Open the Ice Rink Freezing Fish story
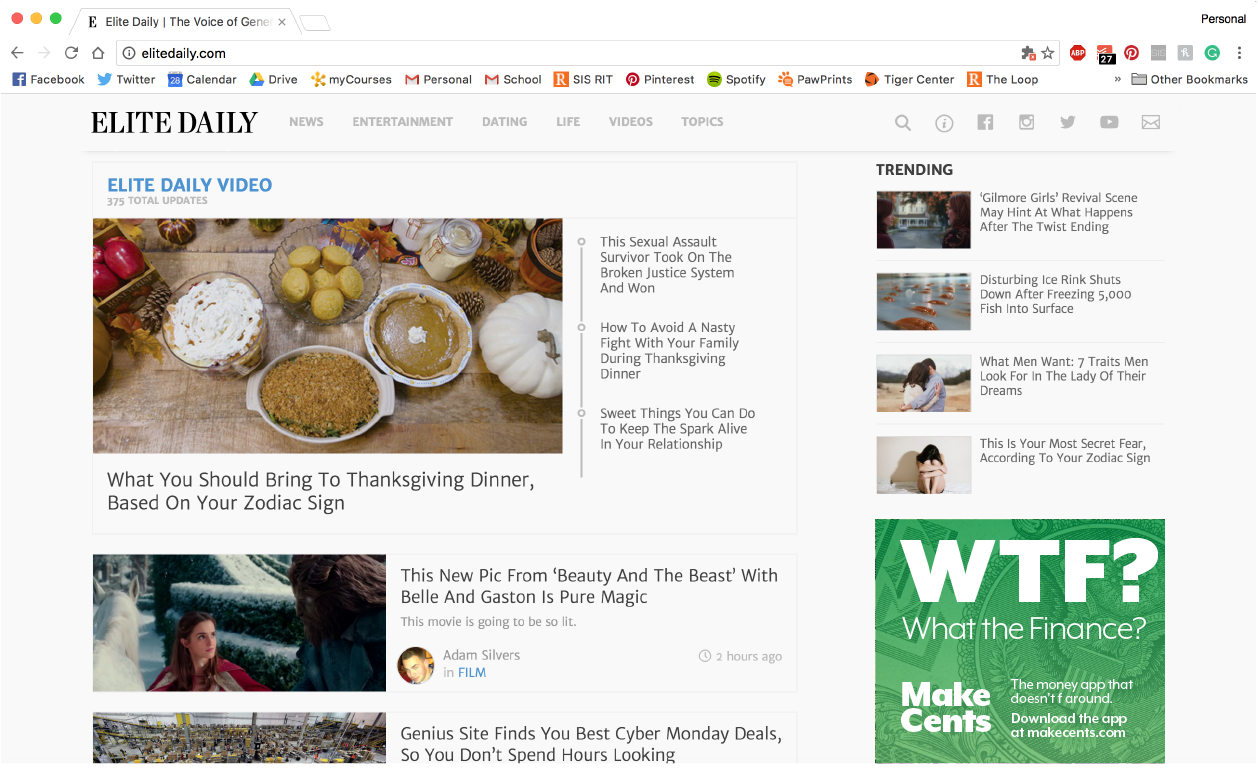The height and width of the screenshot is (770, 1258). 1055,294
